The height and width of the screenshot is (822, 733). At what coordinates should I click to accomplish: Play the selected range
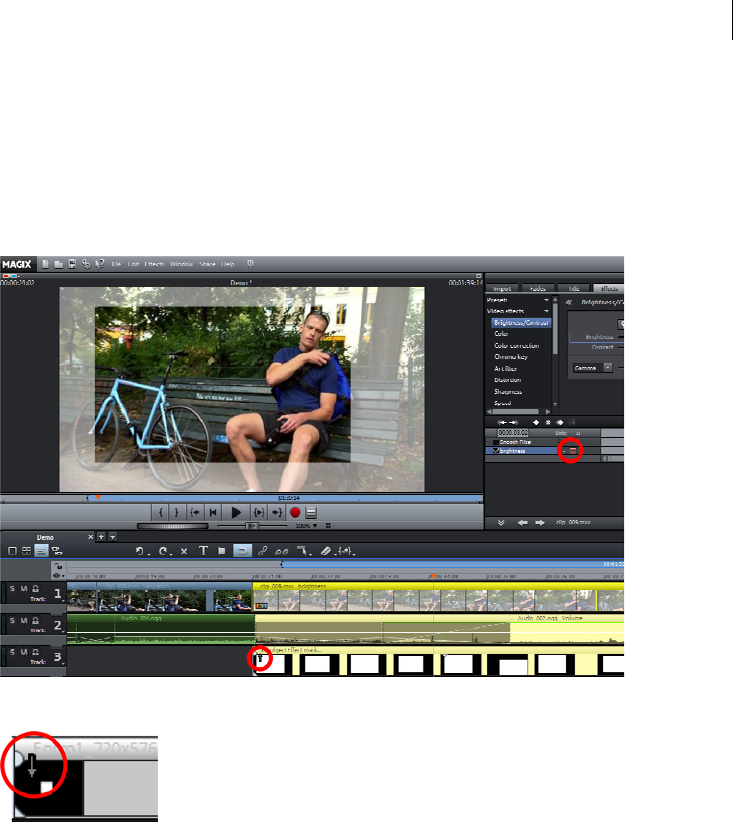tap(259, 513)
